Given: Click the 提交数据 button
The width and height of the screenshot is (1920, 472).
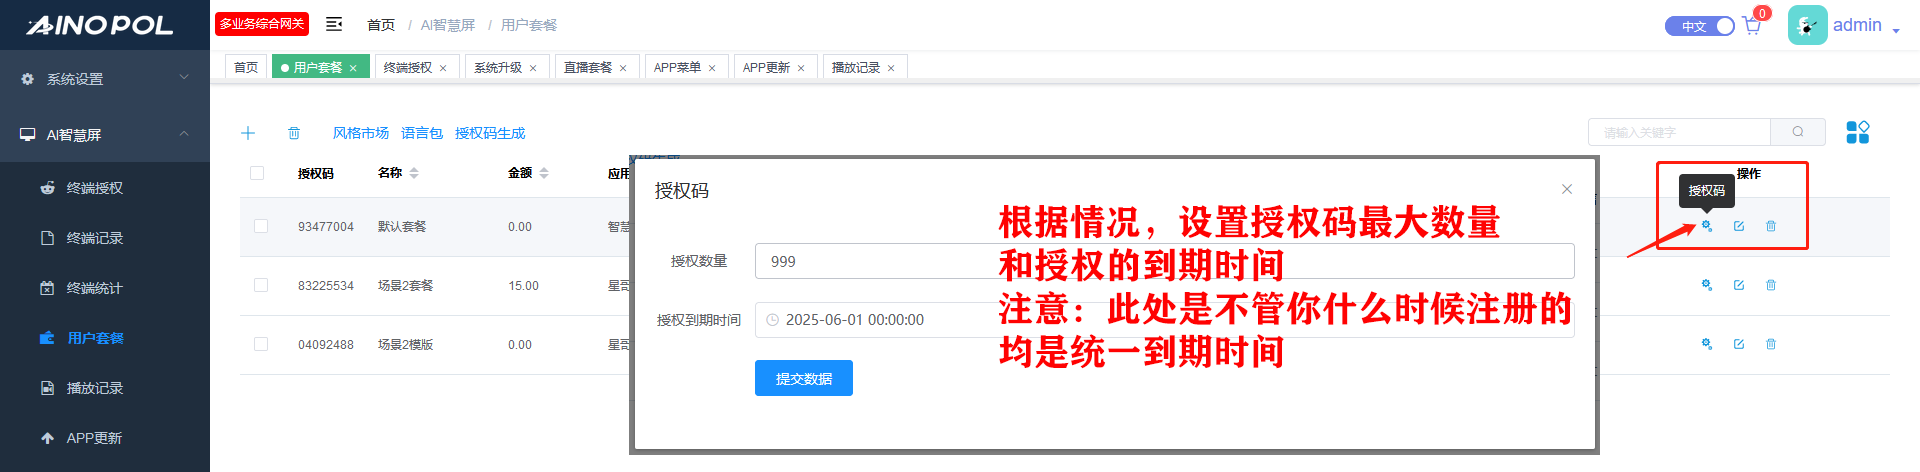Looking at the screenshot, I should pos(803,378).
